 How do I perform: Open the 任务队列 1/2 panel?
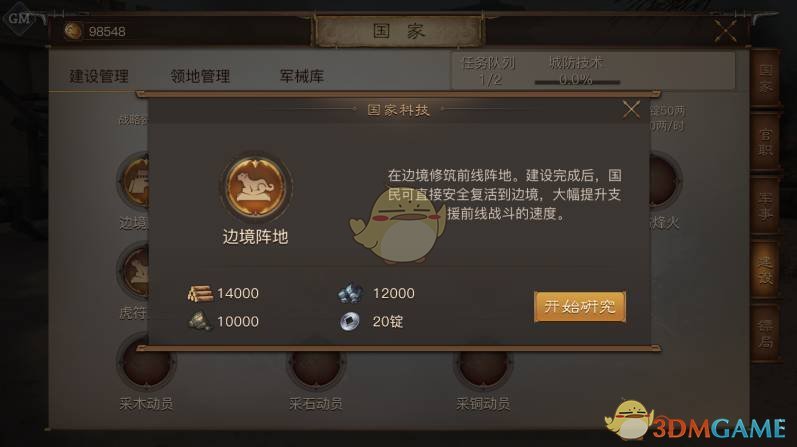click(x=488, y=71)
